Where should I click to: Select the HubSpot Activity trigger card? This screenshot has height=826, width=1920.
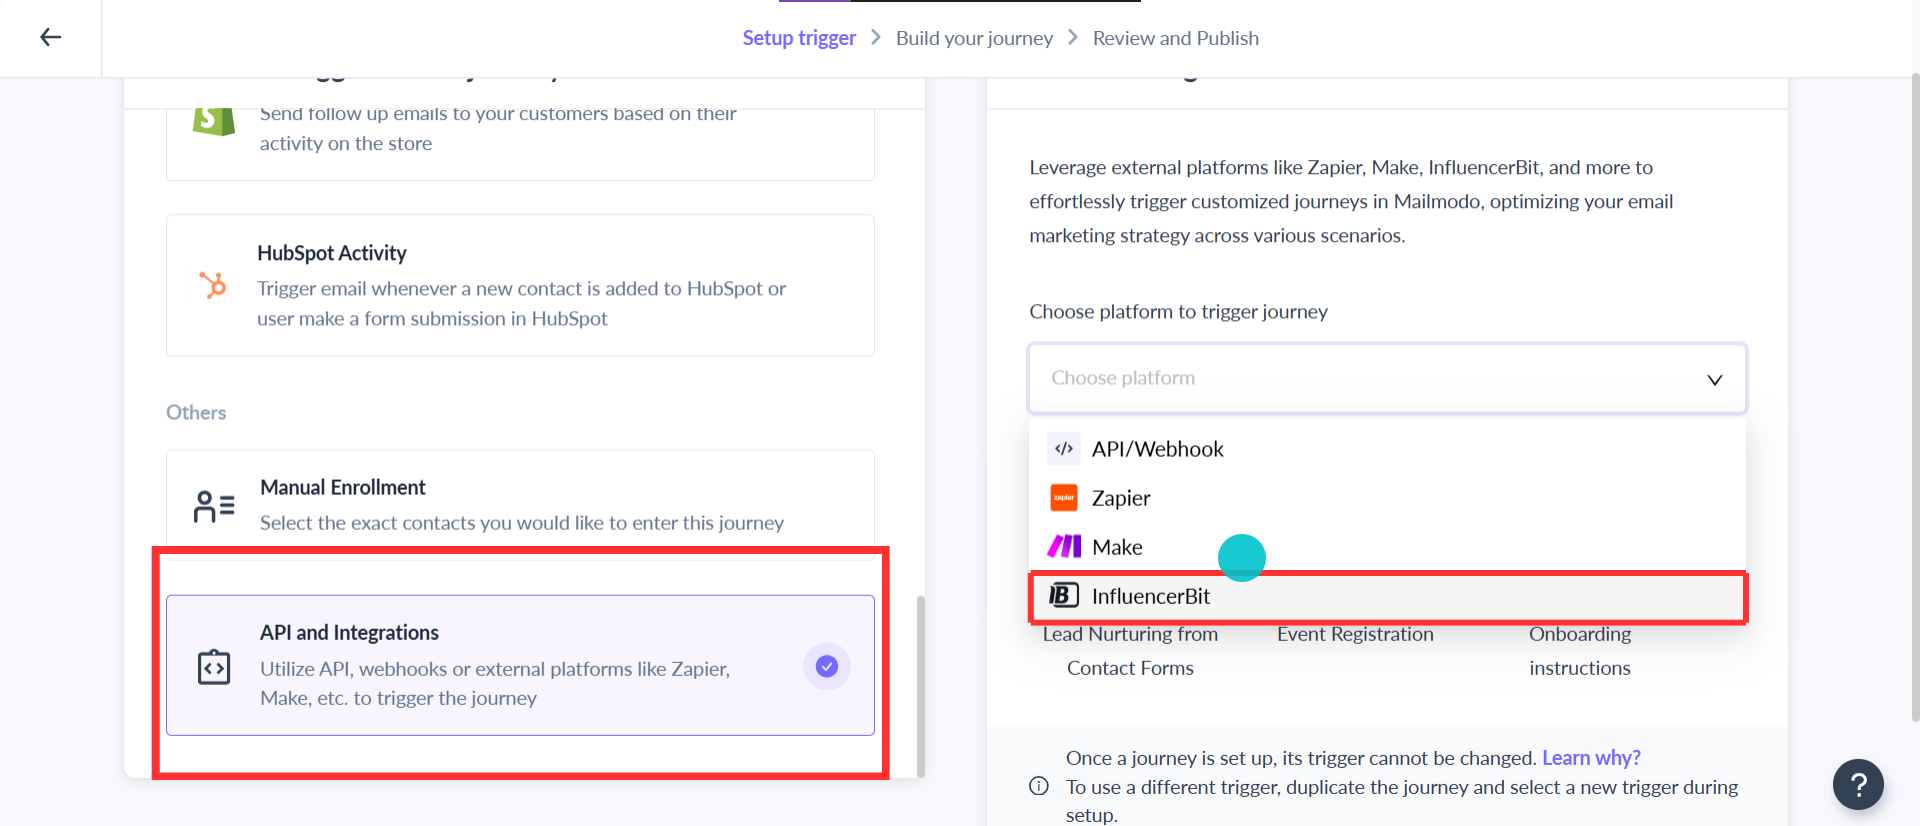click(x=520, y=285)
